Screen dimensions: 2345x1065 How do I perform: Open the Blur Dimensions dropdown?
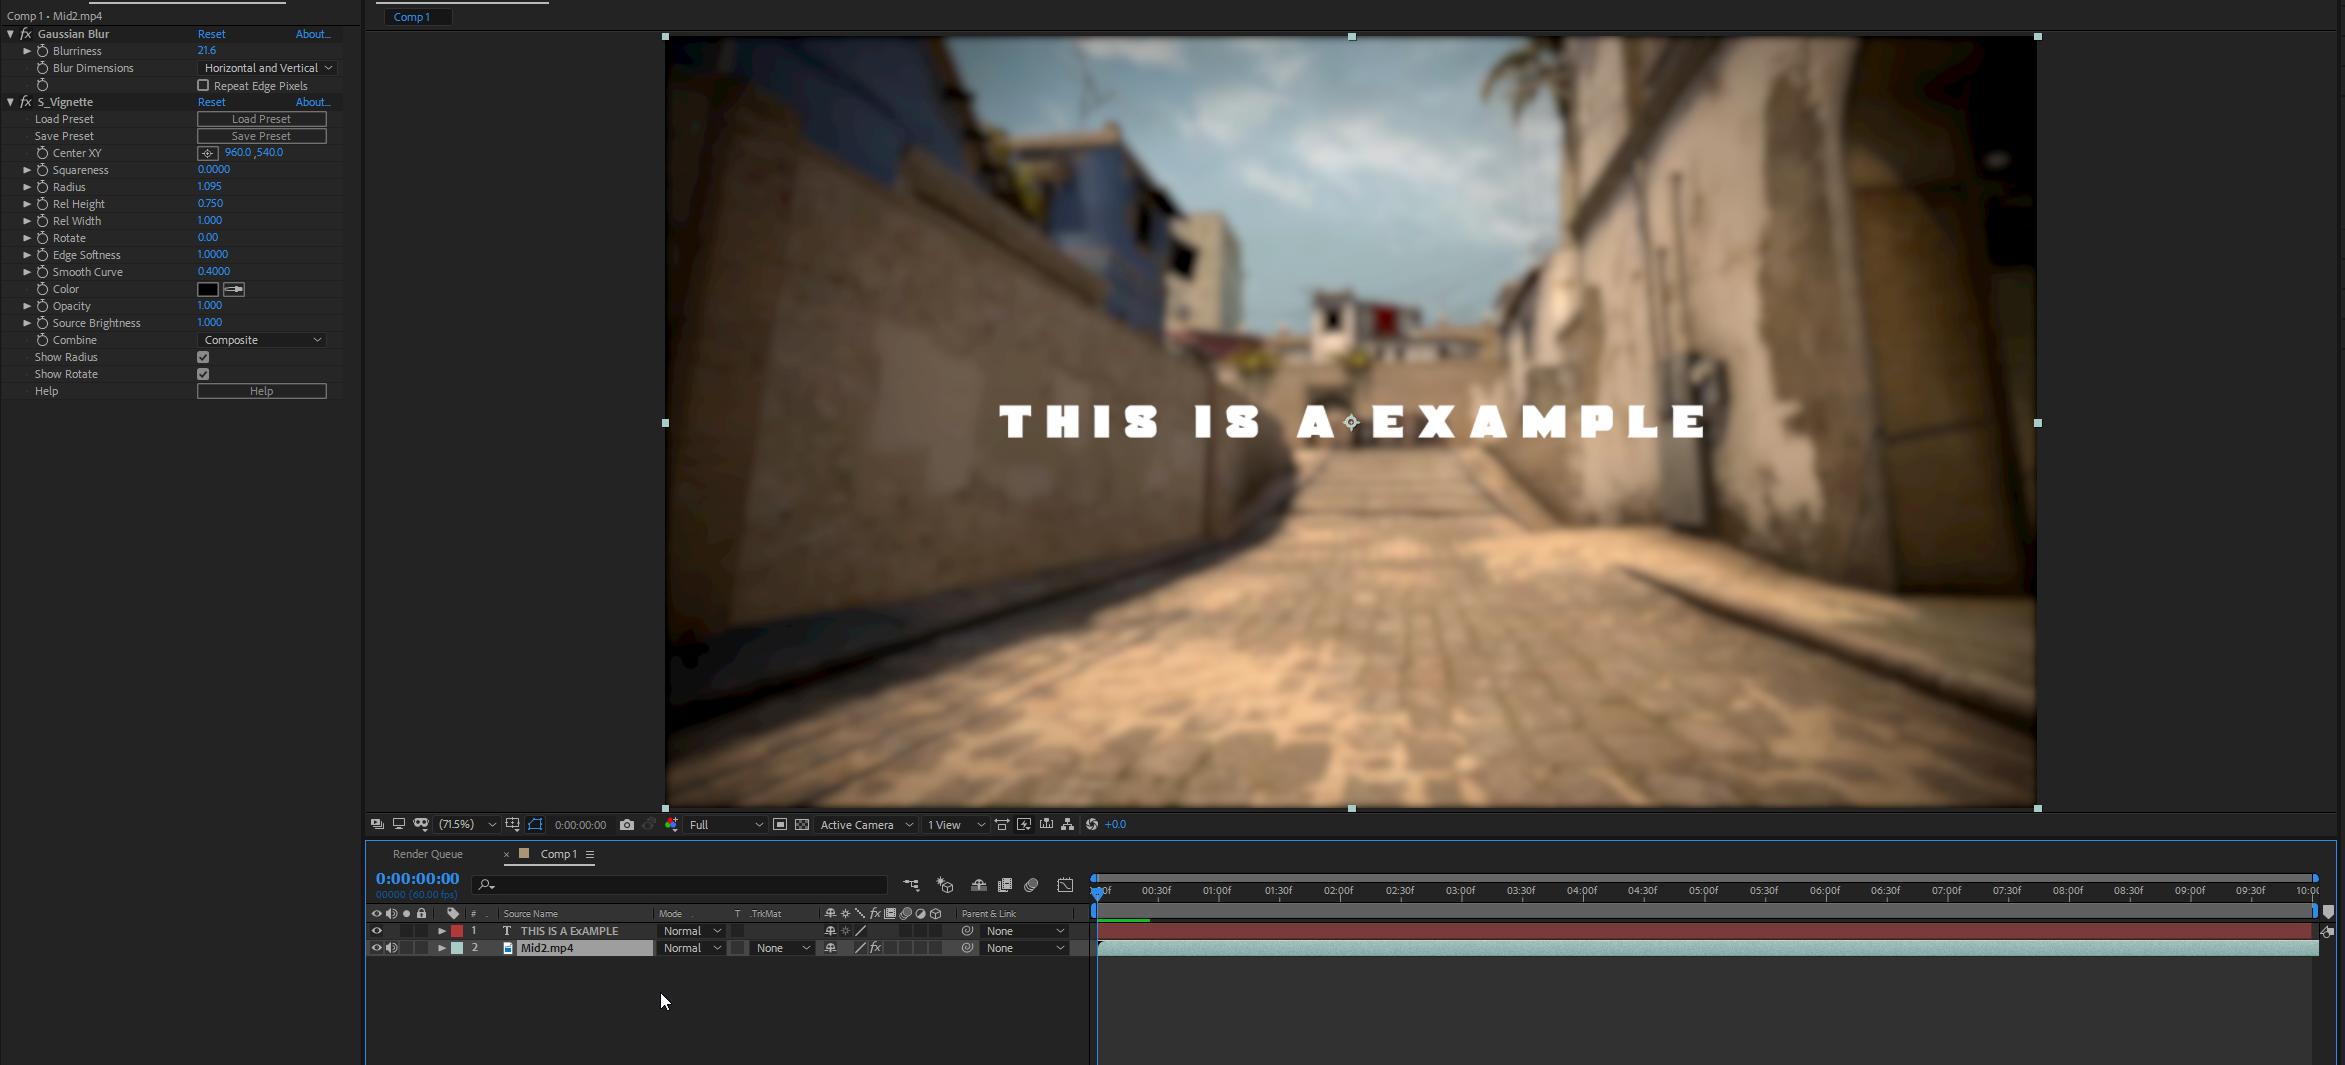coord(267,68)
